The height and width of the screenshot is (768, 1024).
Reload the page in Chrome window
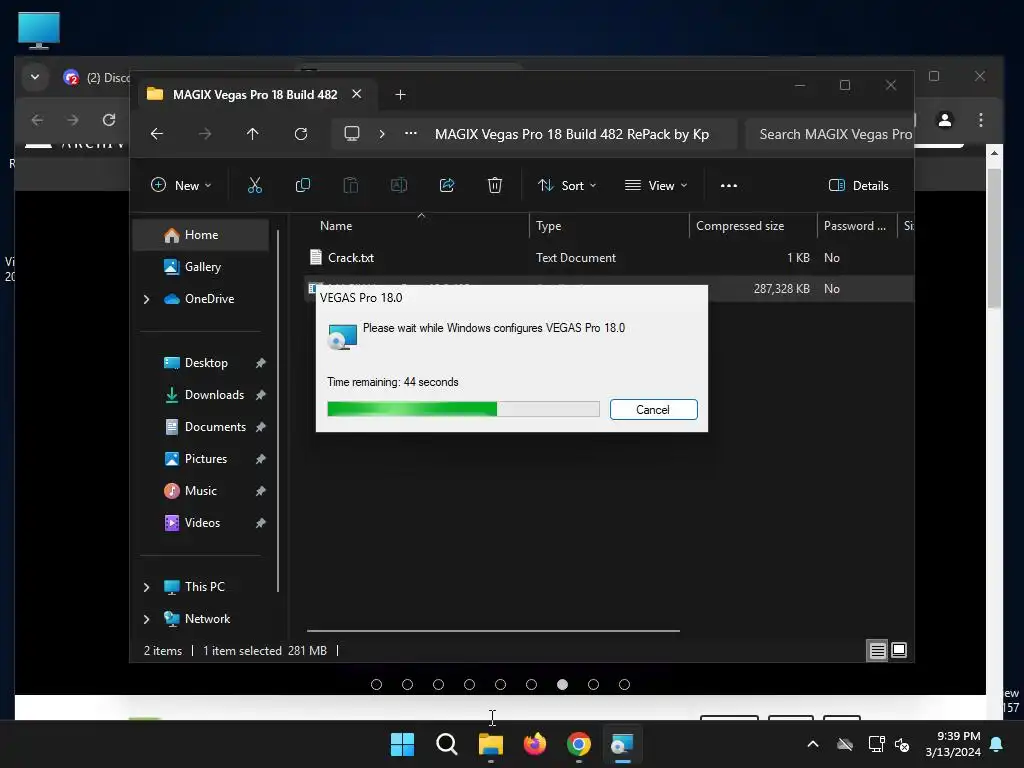[109, 120]
